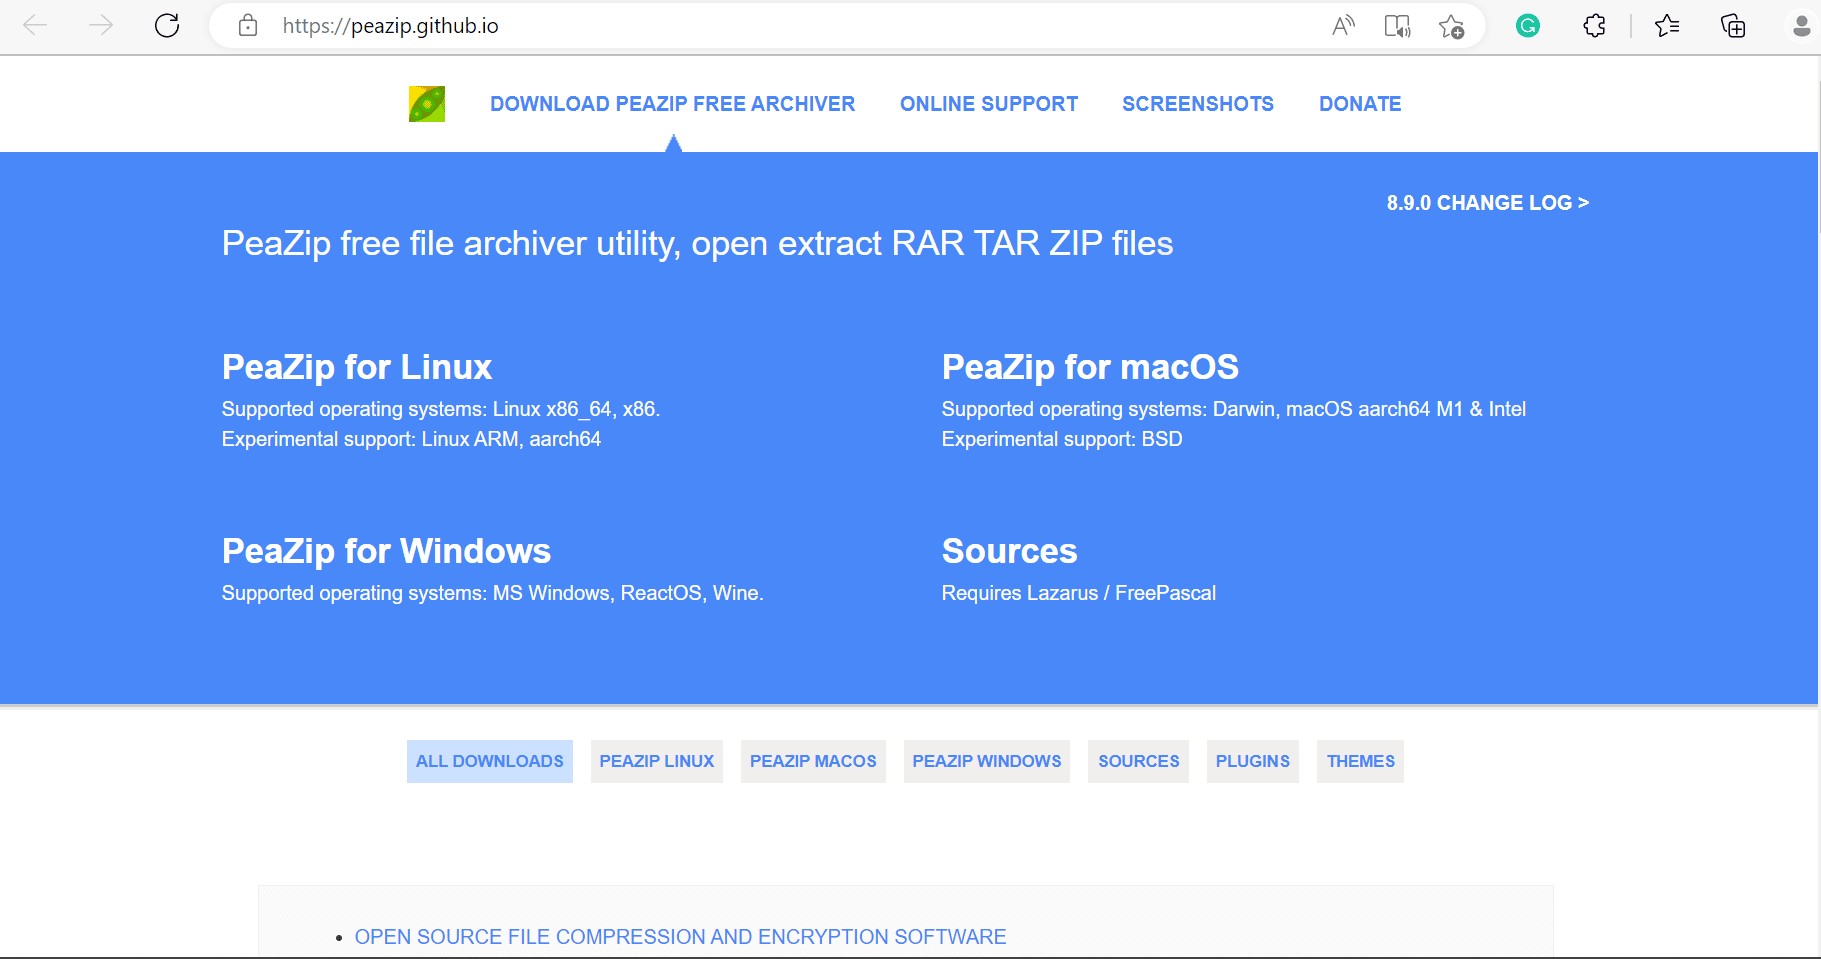Open the Favorites list icon
Screen dimensions: 1821x959
[x=1667, y=25]
